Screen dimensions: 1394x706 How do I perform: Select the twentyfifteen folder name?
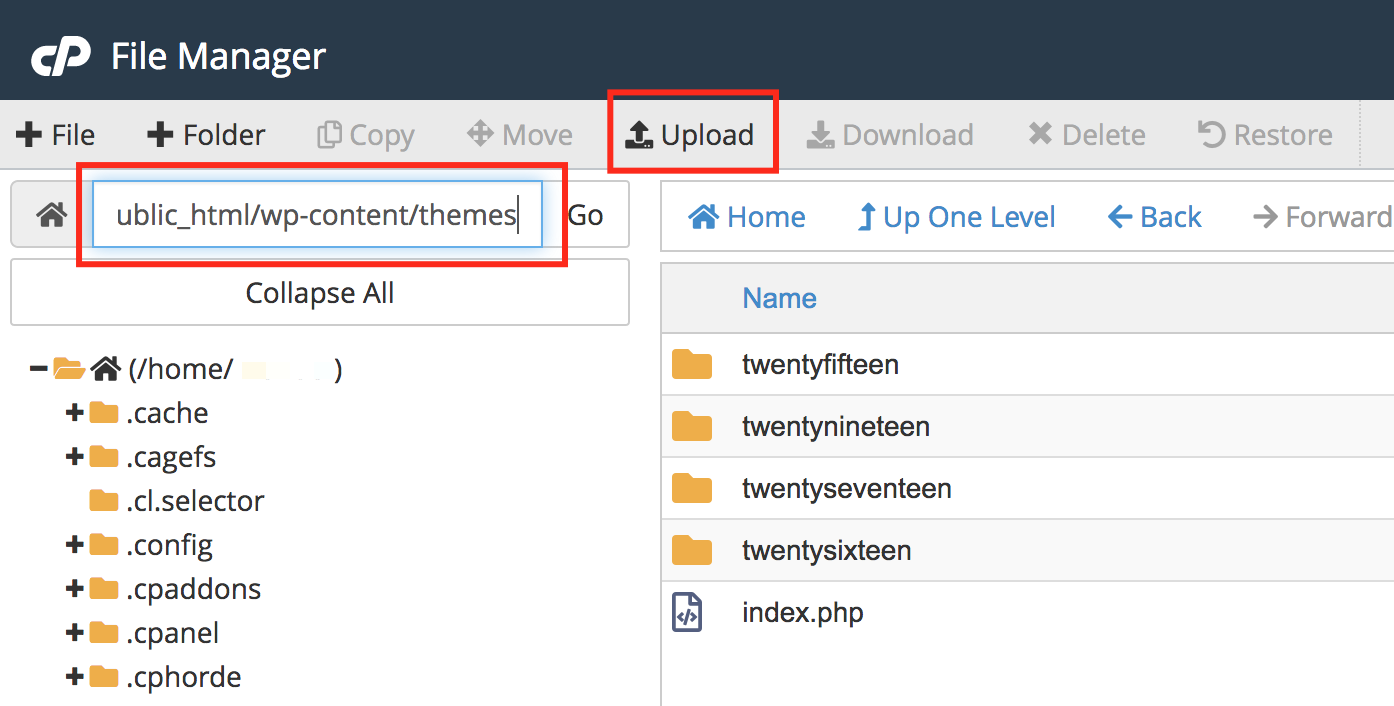coord(820,365)
